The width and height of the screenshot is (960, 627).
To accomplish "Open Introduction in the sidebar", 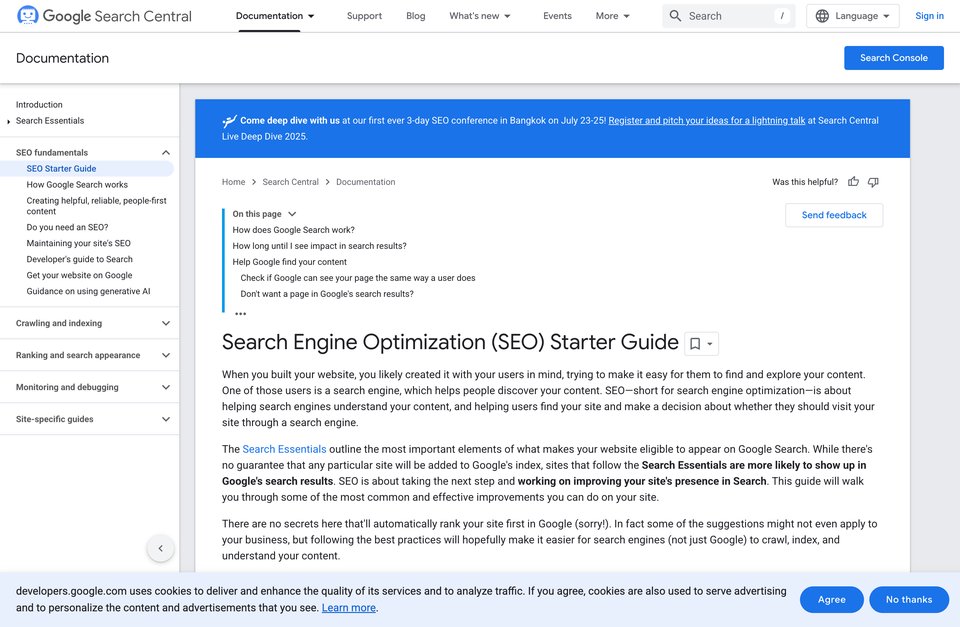I will click(39, 105).
